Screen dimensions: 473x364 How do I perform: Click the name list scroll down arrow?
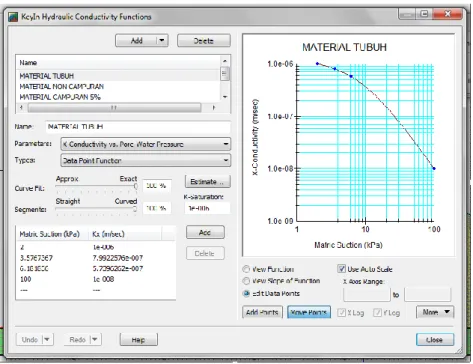pos(225,97)
